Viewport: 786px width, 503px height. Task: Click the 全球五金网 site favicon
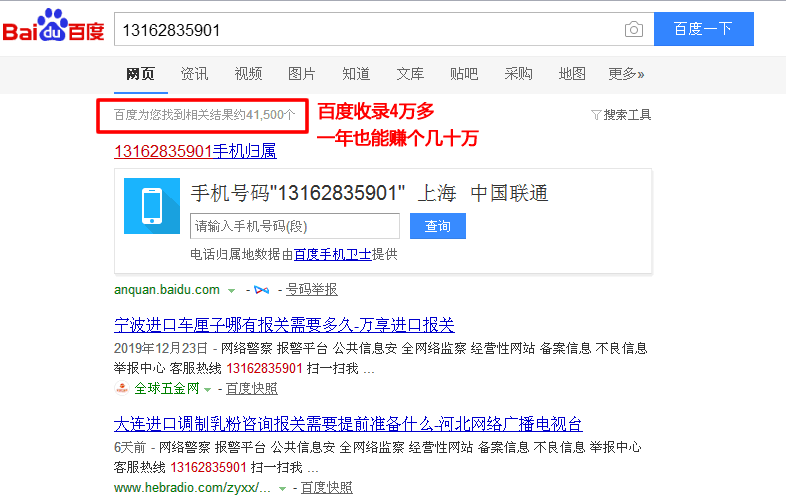coord(122,389)
